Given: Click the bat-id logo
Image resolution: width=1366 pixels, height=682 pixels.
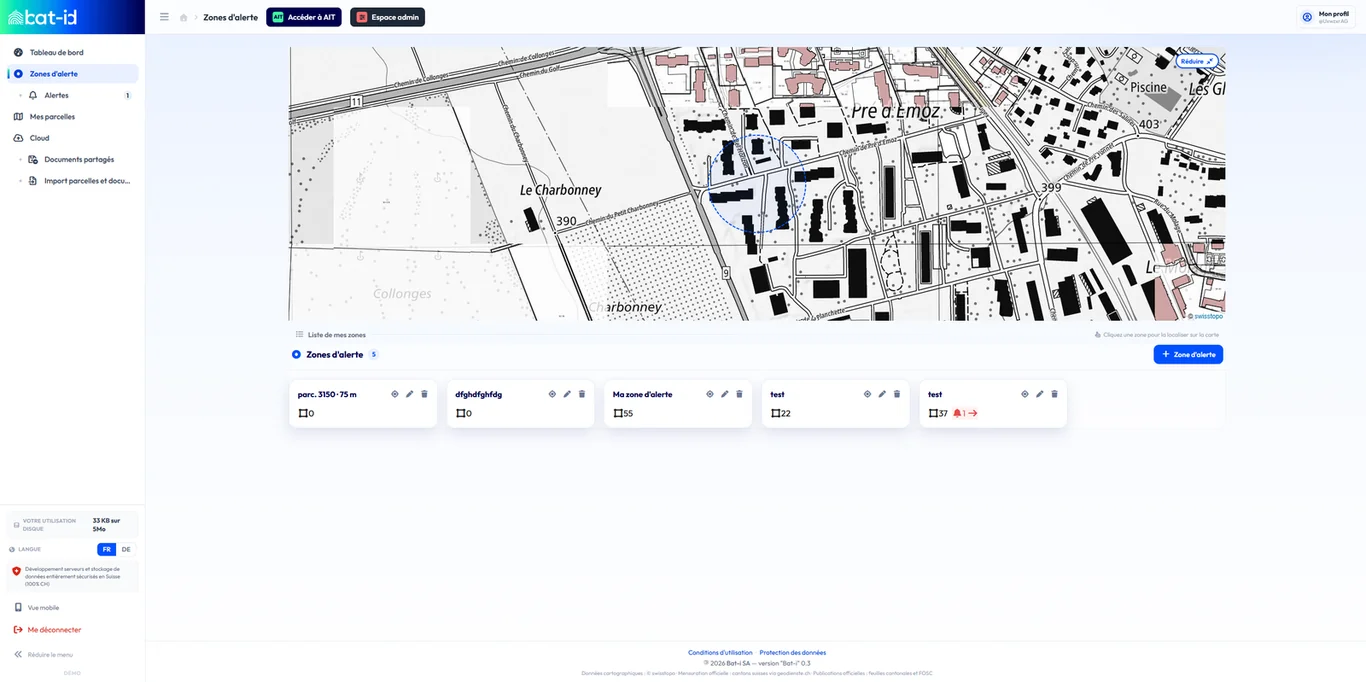Looking at the screenshot, I should (42, 17).
